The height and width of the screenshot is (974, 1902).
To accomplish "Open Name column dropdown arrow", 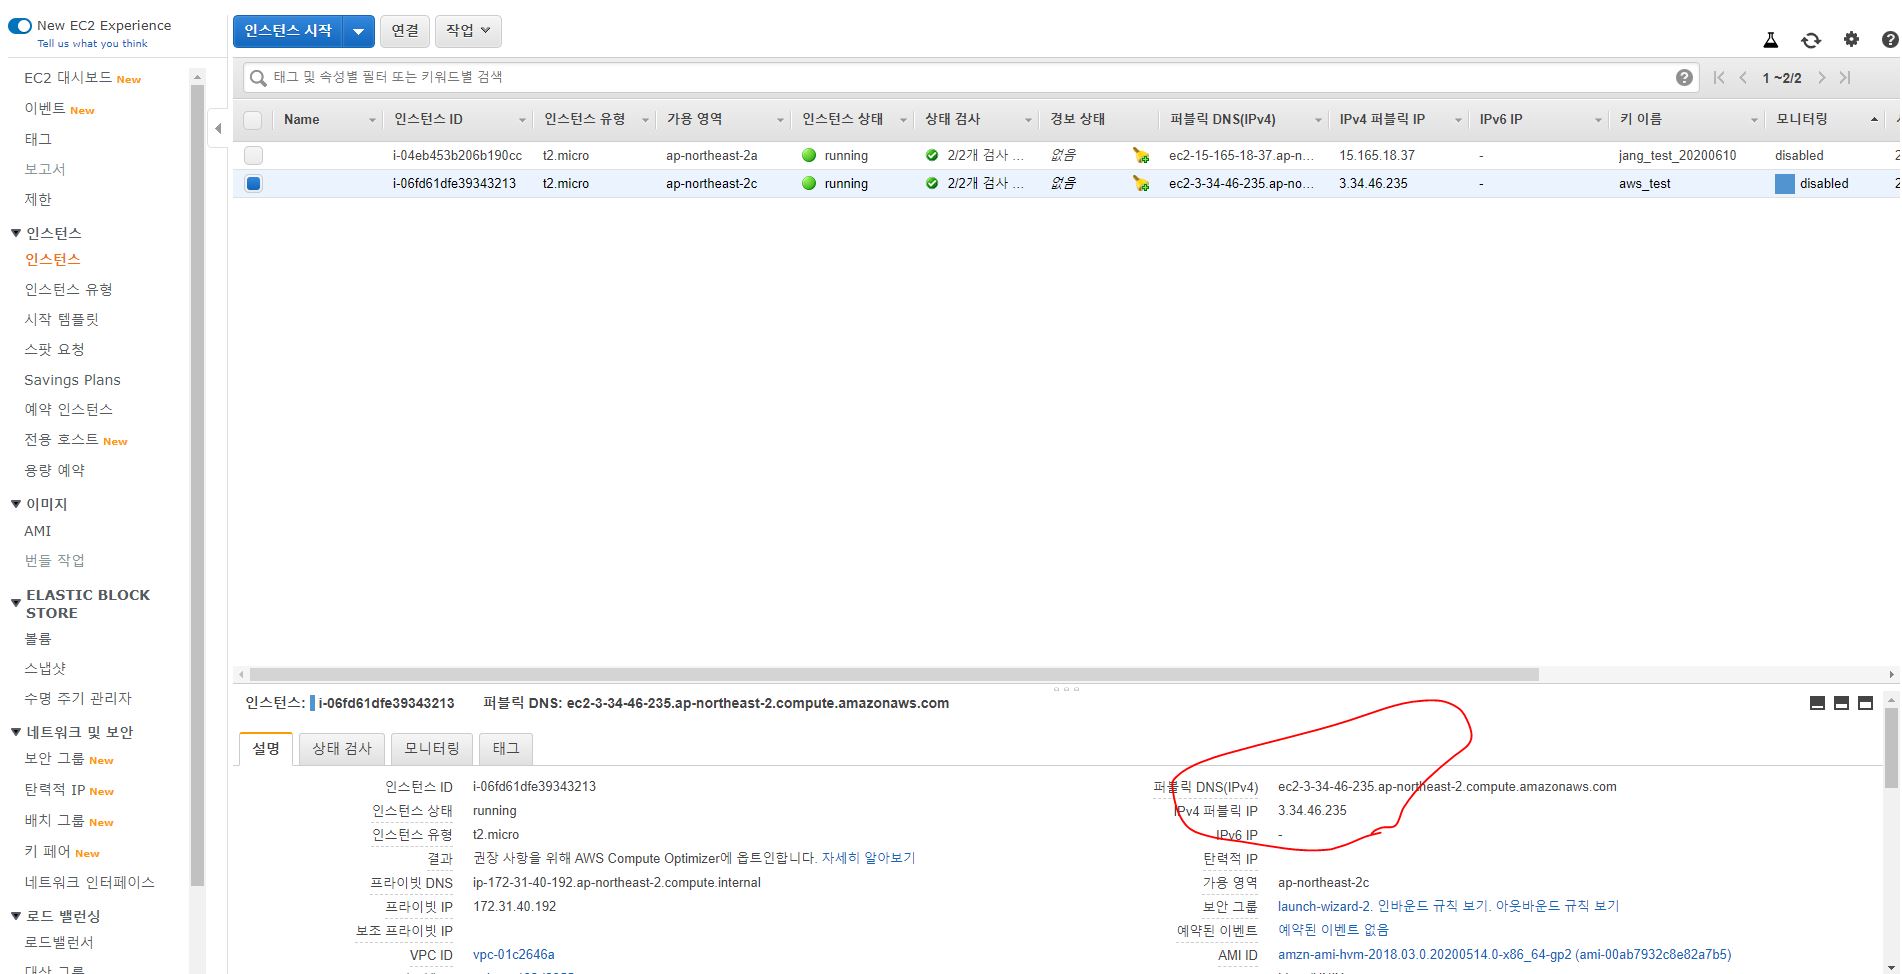I will coord(372,120).
